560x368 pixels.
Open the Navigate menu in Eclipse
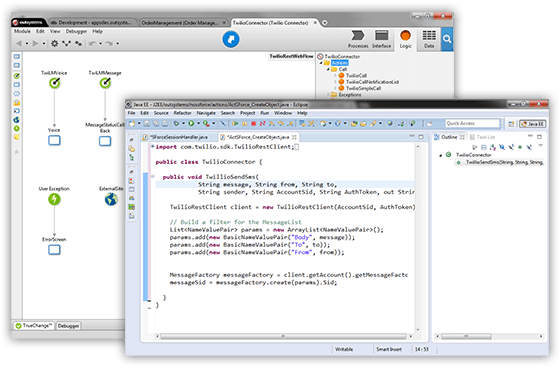(x=206, y=113)
